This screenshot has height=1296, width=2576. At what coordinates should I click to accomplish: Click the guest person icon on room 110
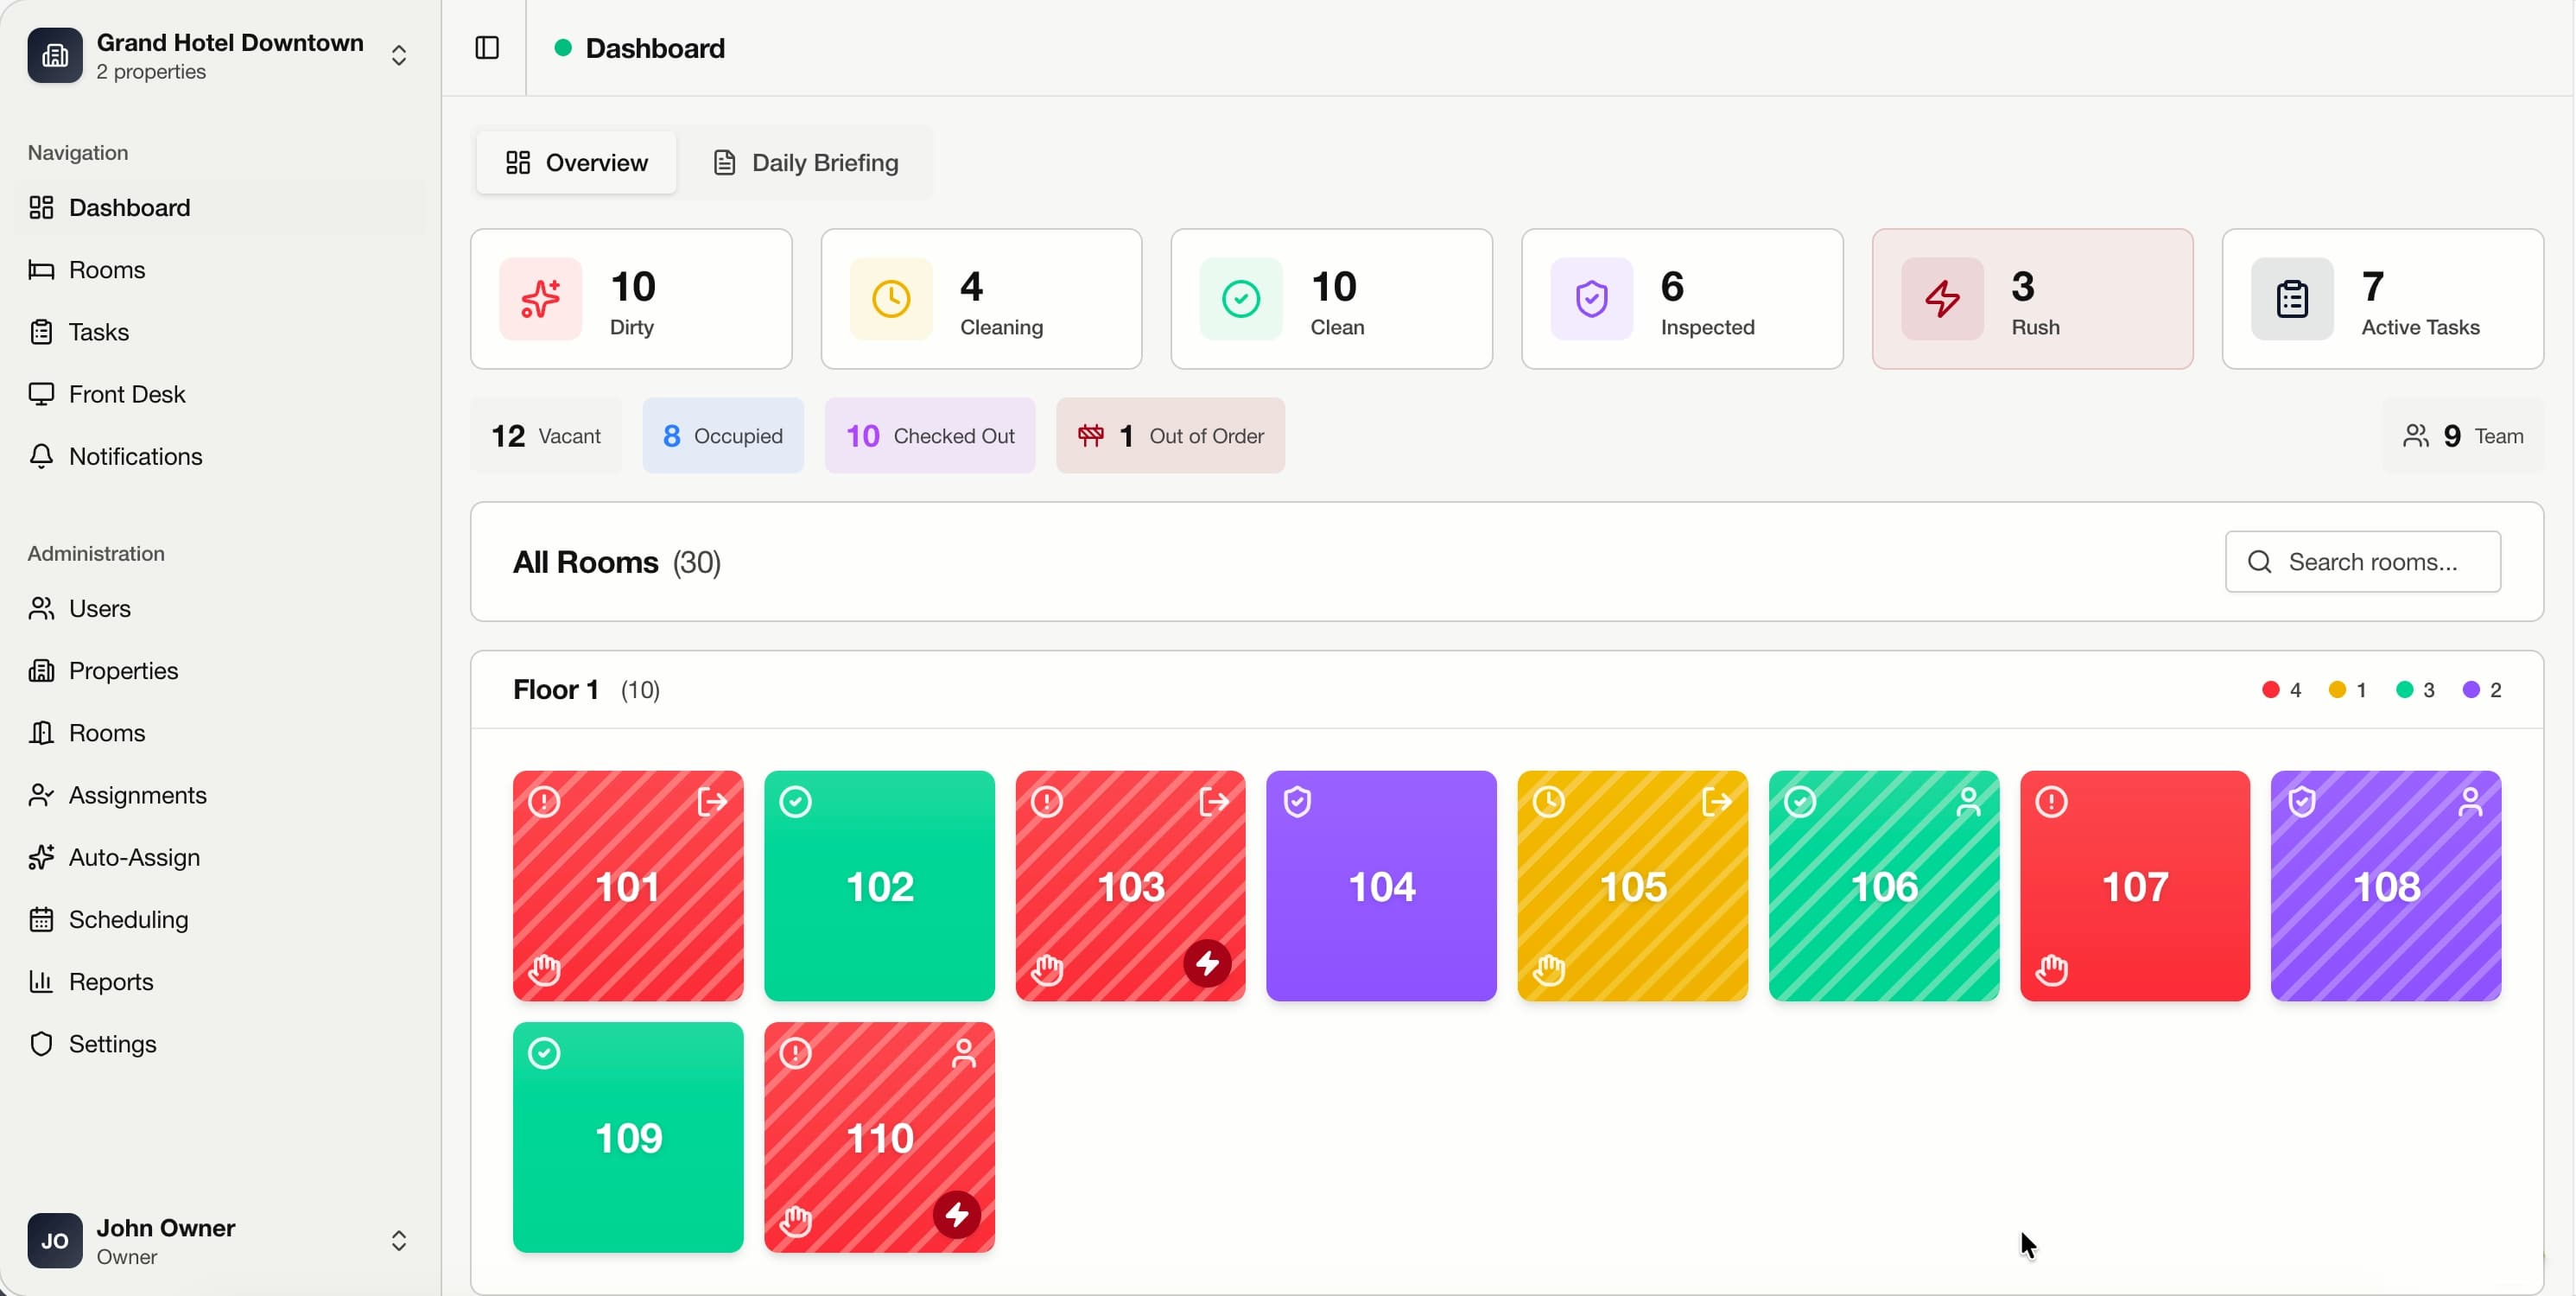[963, 1052]
